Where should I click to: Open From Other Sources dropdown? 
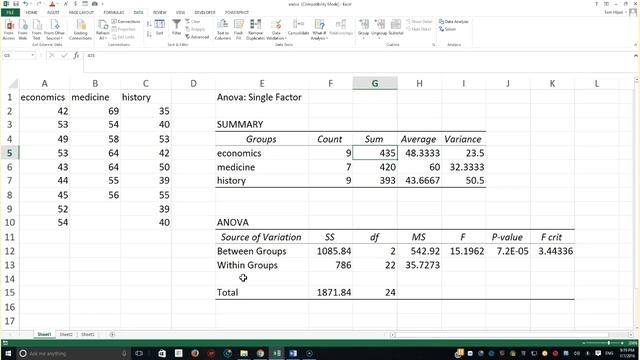(54, 29)
